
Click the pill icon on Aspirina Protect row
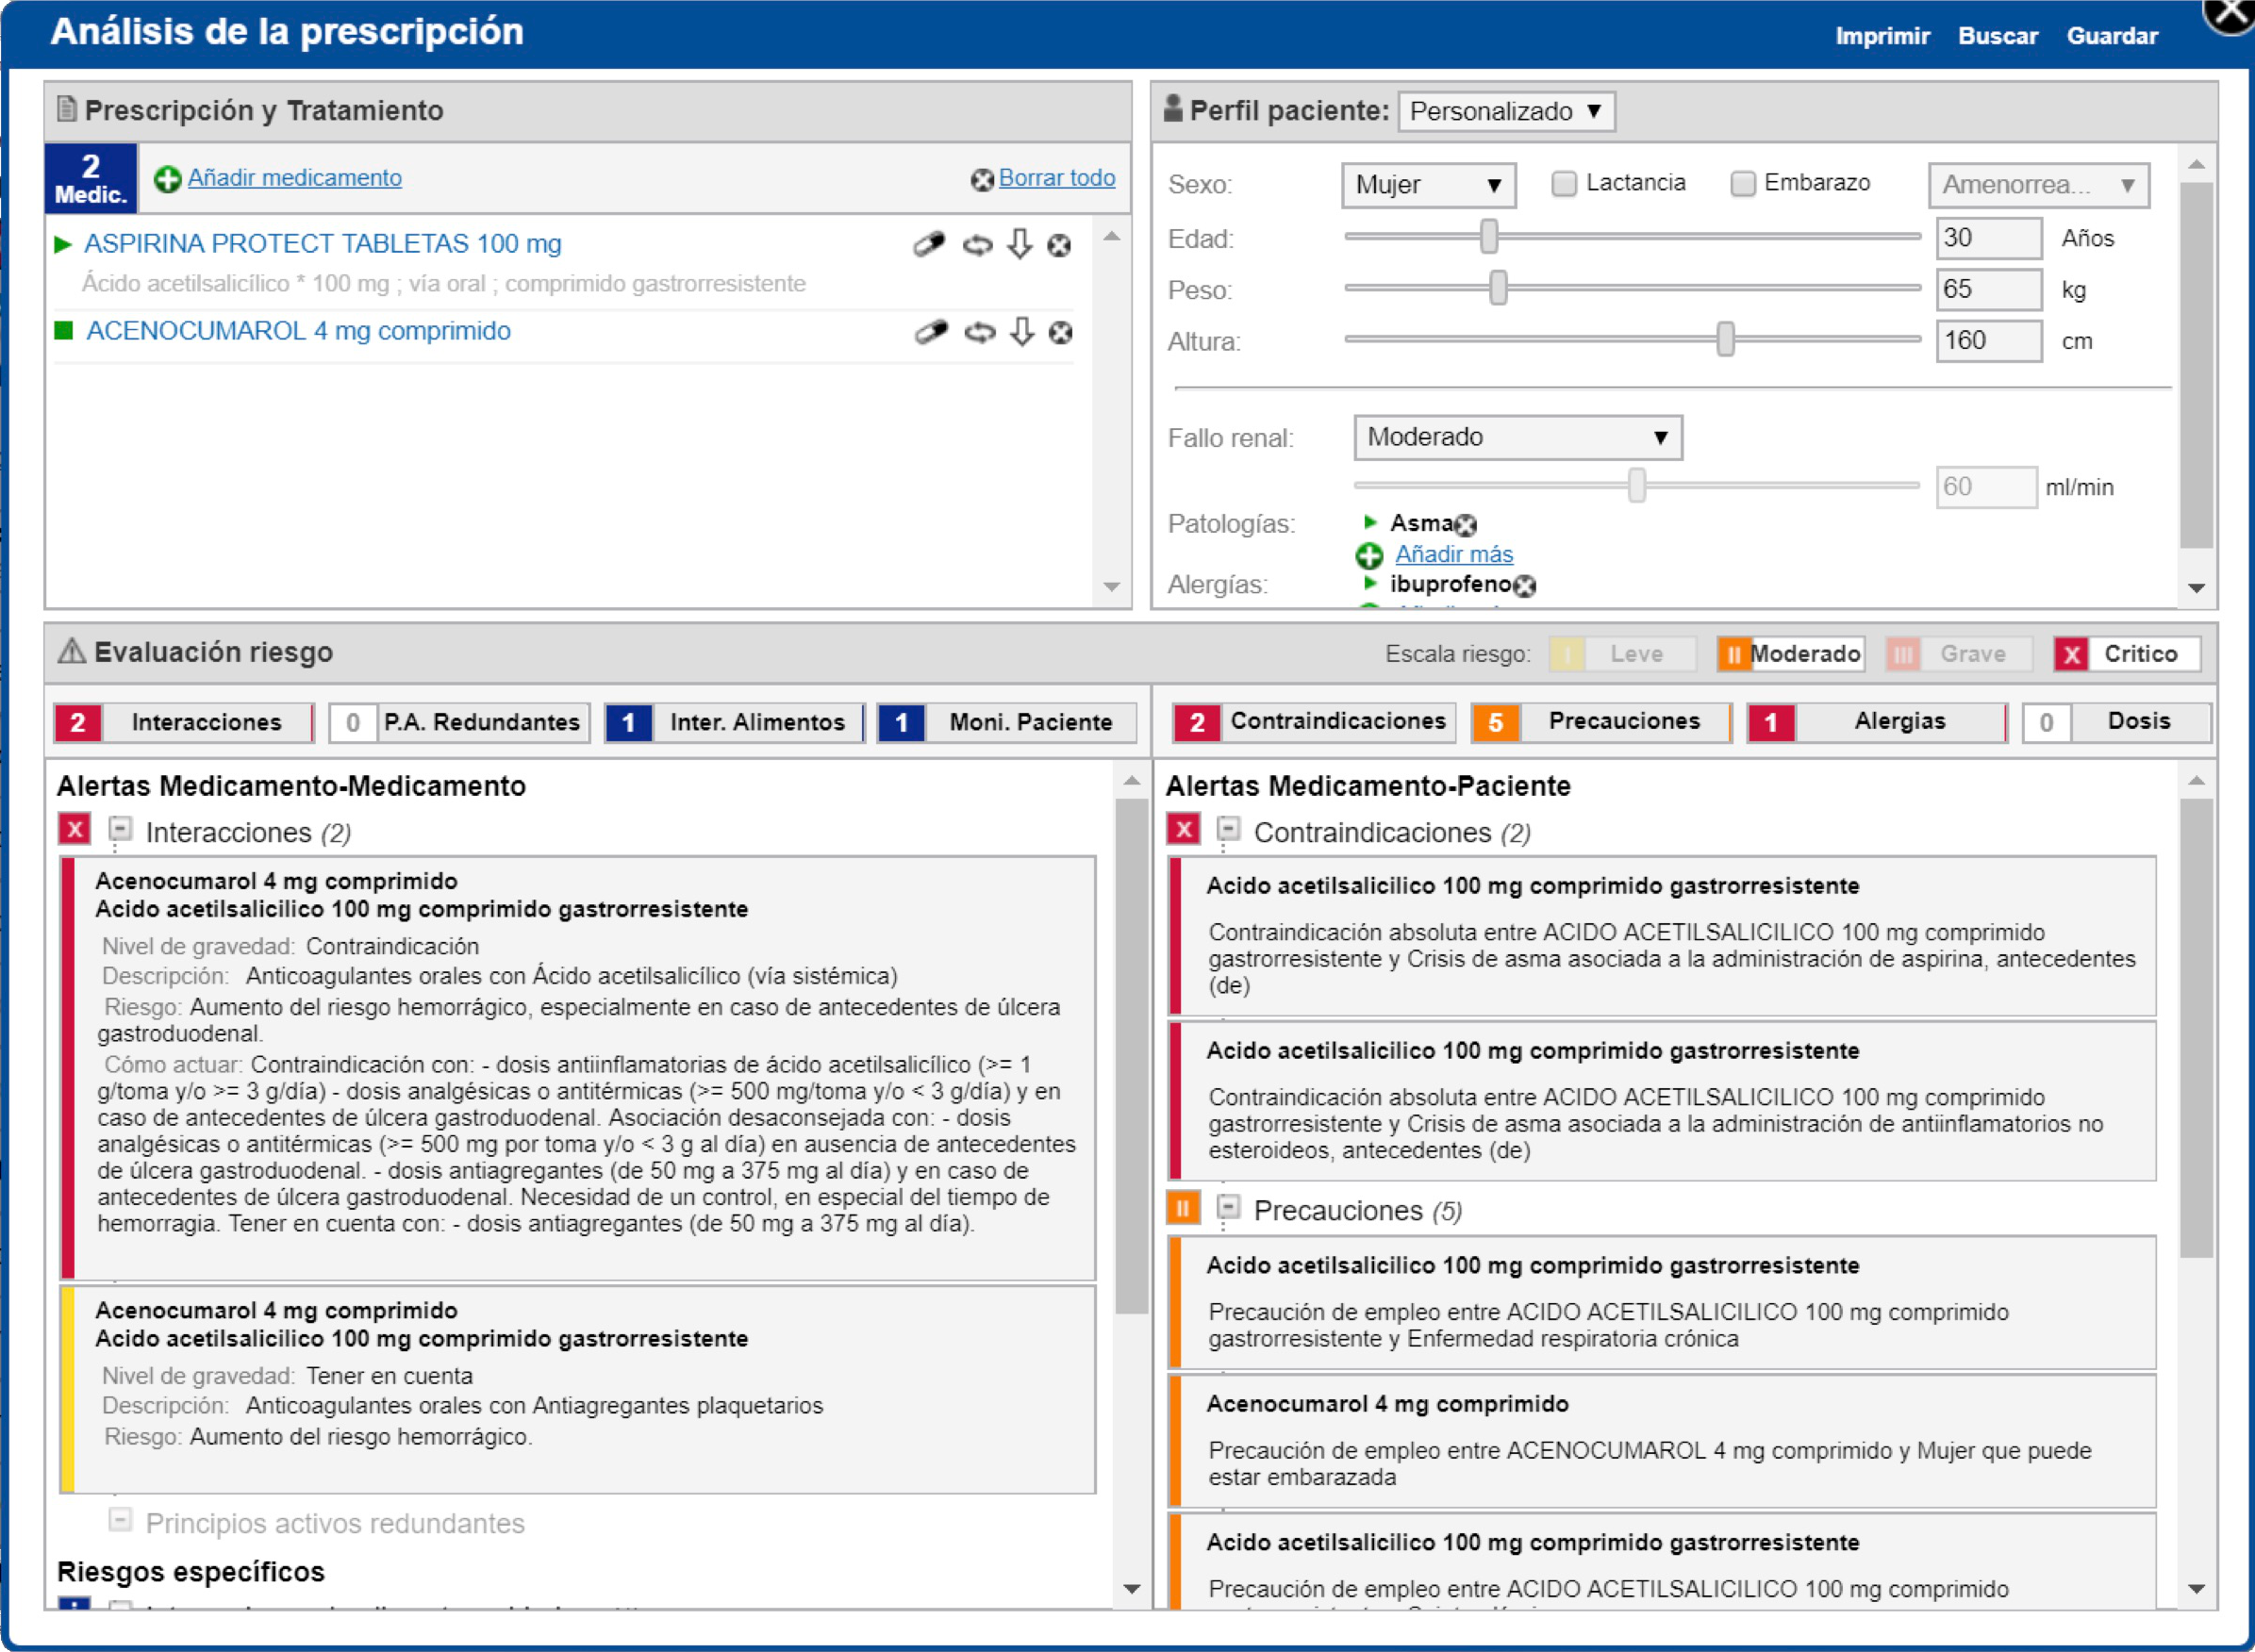[x=928, y=244]
